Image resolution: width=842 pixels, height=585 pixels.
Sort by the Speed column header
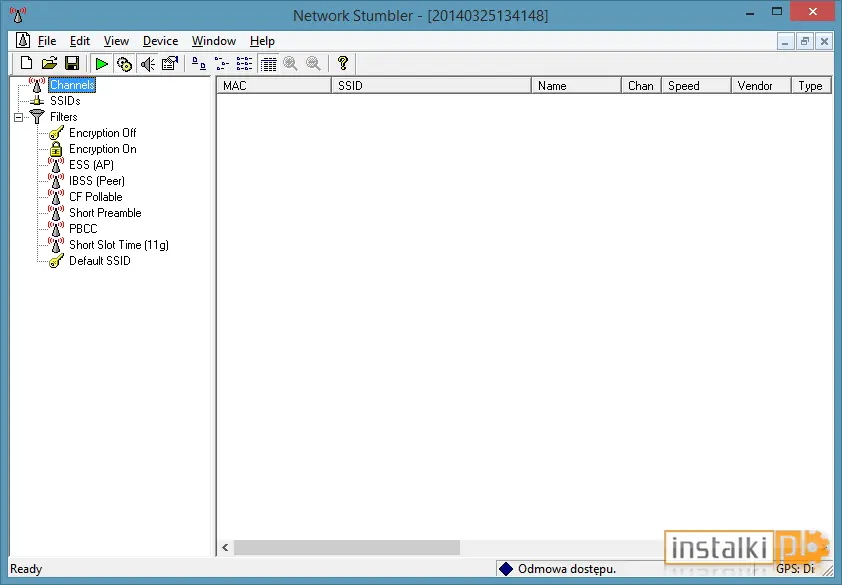696,86
